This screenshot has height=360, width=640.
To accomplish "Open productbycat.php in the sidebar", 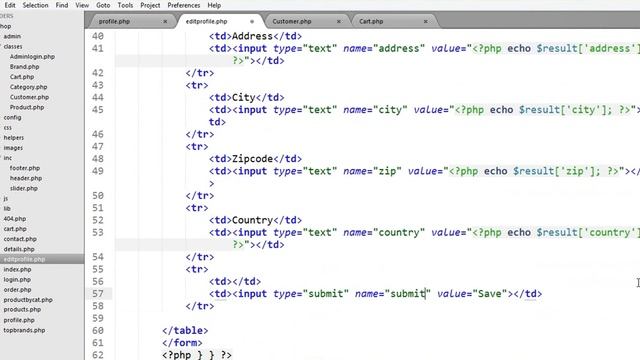I will [28, 300].
